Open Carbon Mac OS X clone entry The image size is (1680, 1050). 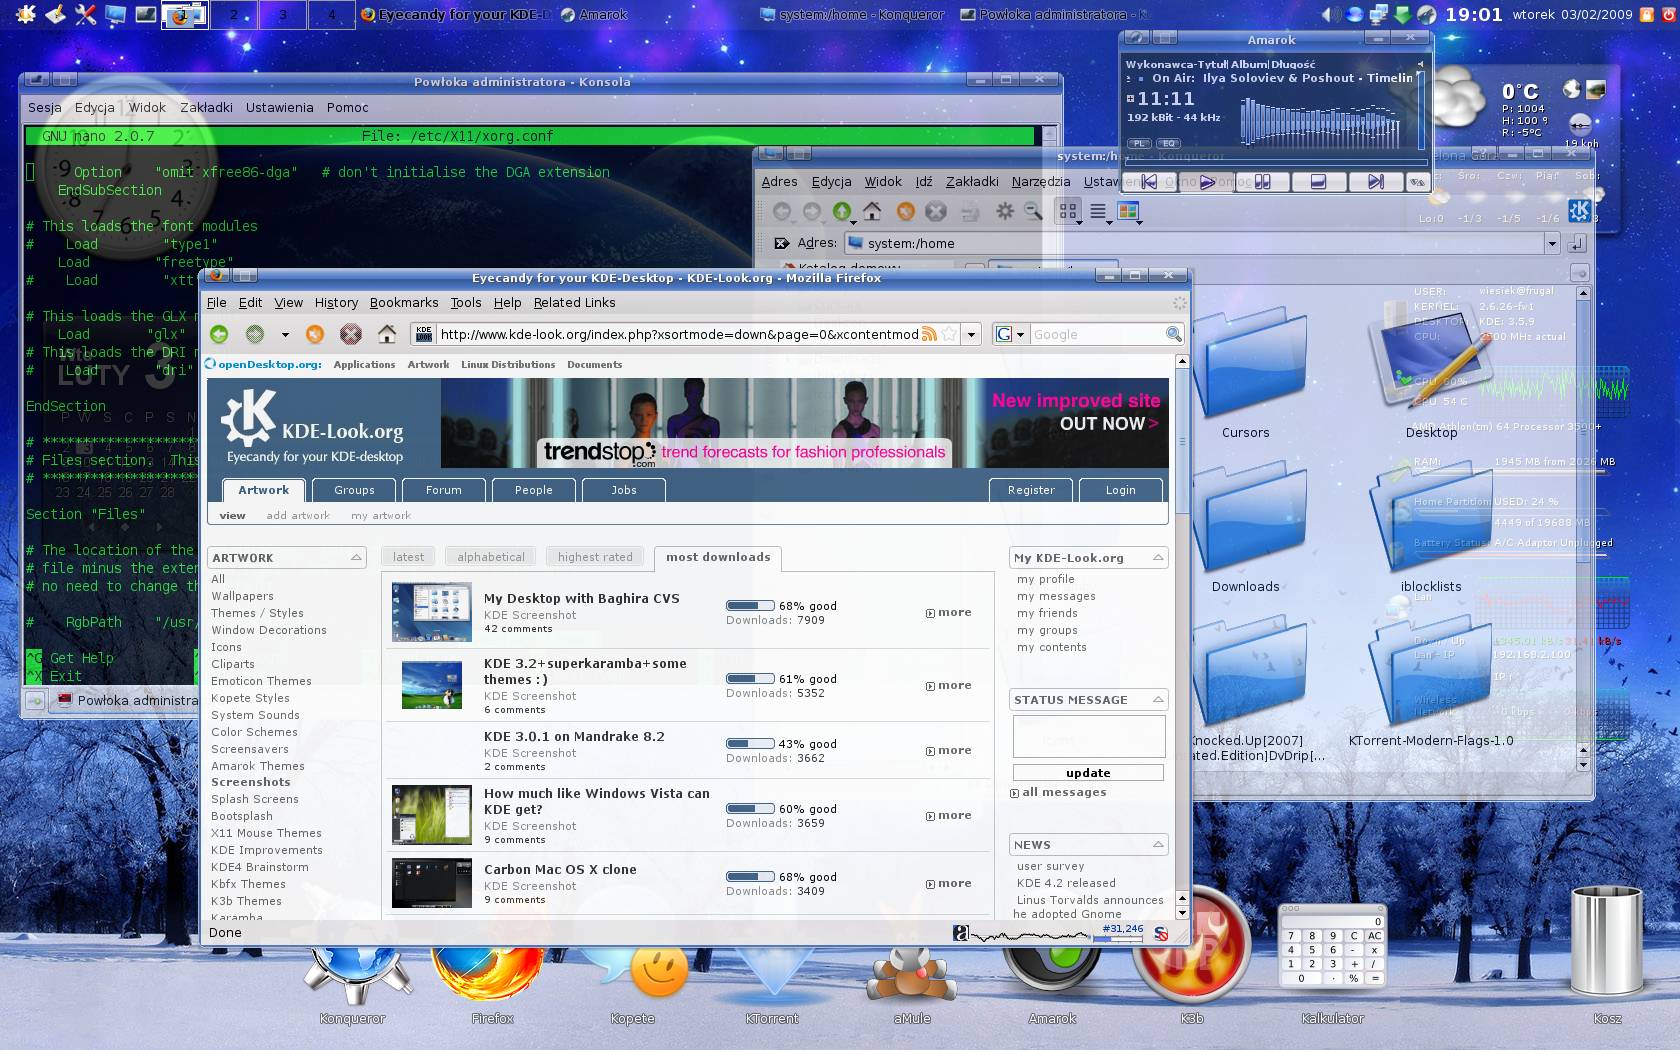tap(560, 869)
